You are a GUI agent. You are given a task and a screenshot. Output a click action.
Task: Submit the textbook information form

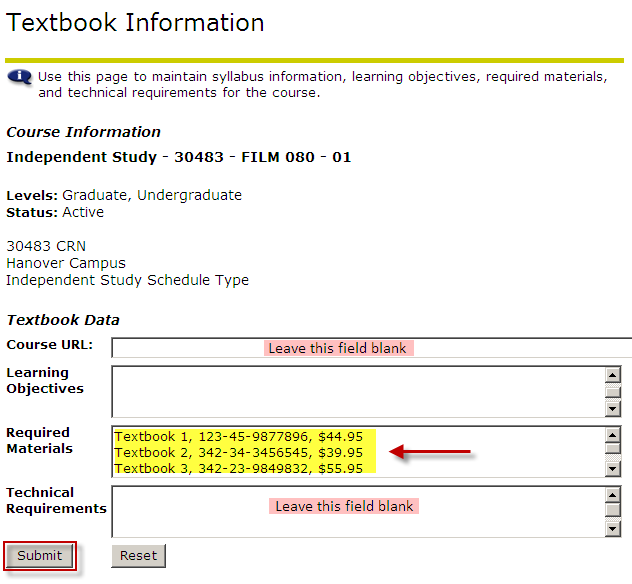point(40,556)
